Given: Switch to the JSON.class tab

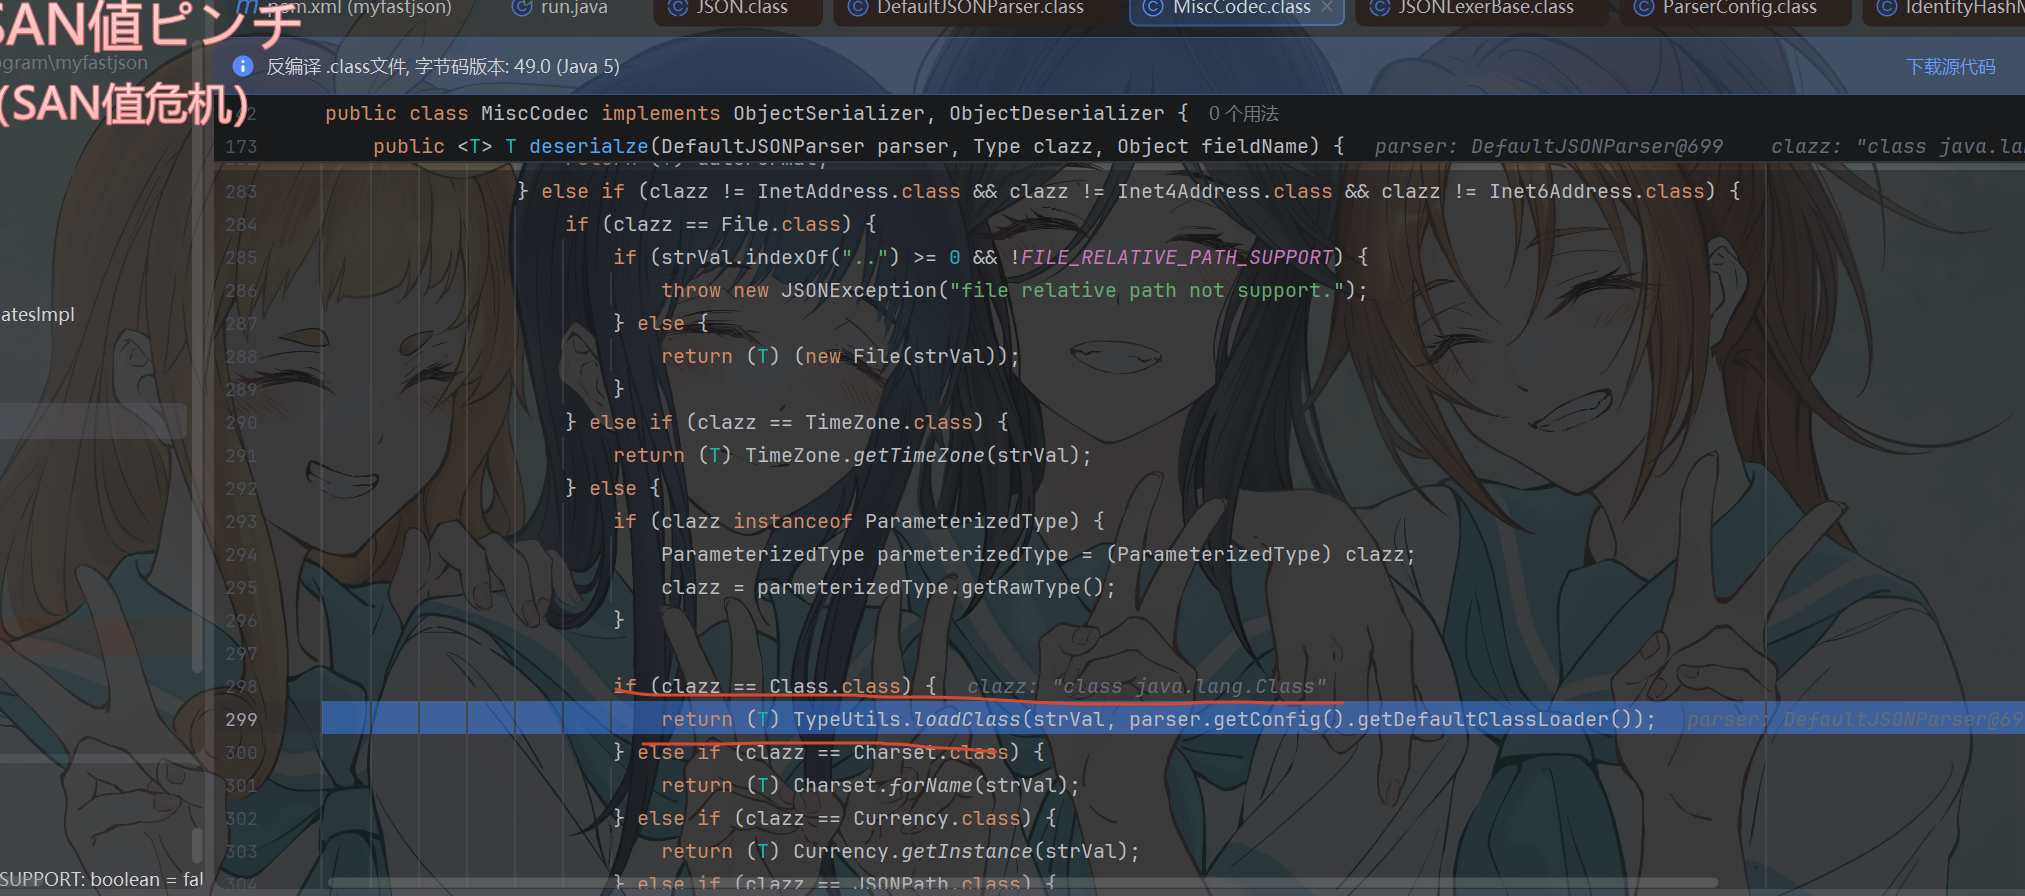Looking at the screenshot, I should pyautogui.click(x=738, y=8).
